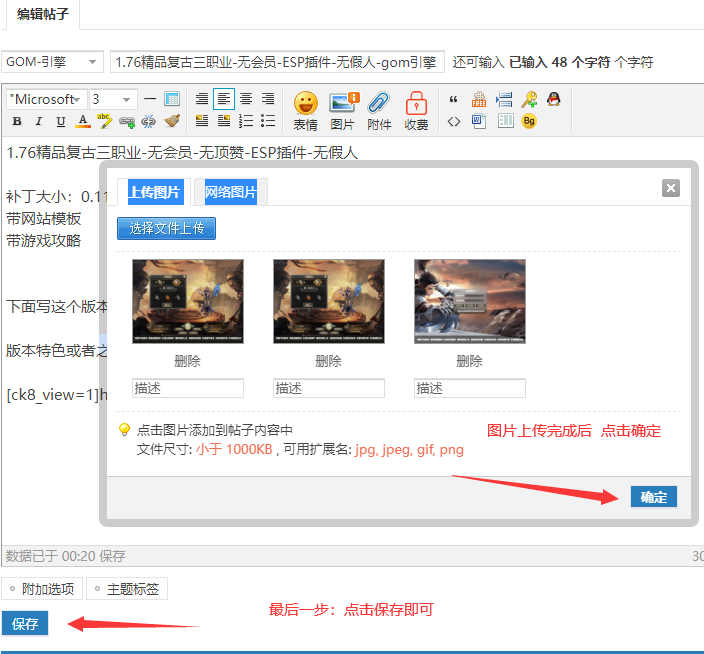Viewport: 704px width, 654px height.
Task: Toggle underline text formatting
Action: pyautogui.click(x=61, y=122)
